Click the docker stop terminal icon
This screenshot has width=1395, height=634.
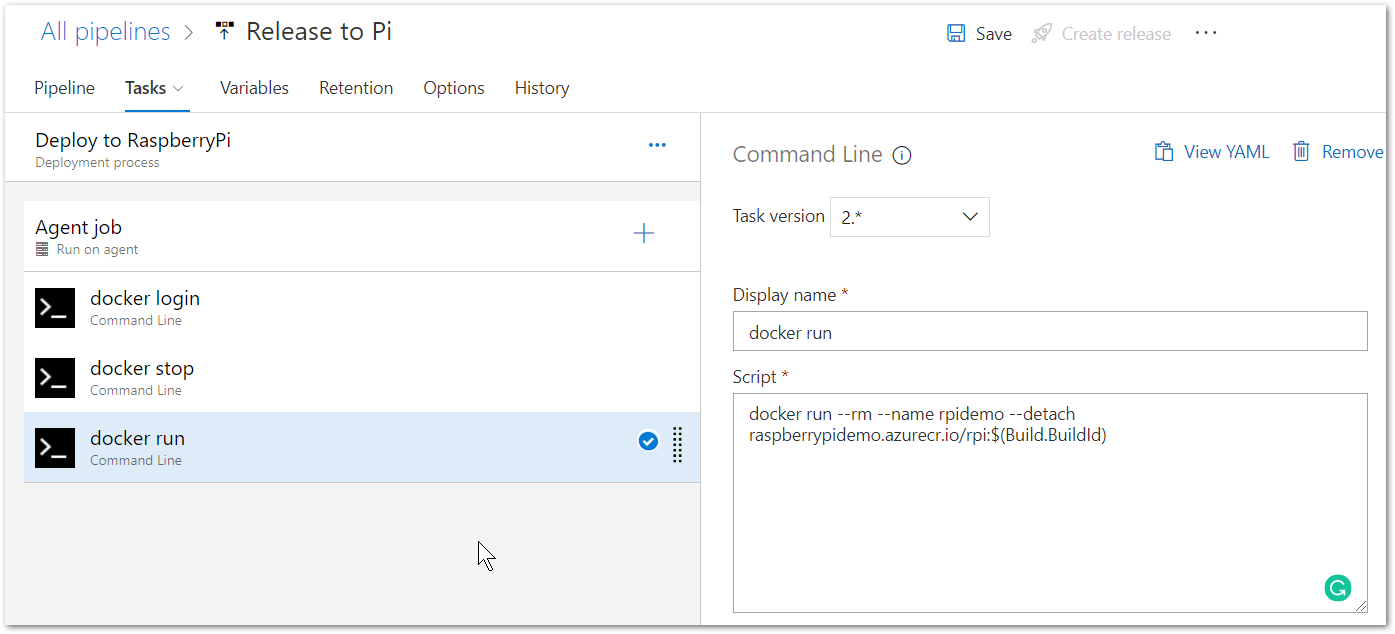(54, 378)
